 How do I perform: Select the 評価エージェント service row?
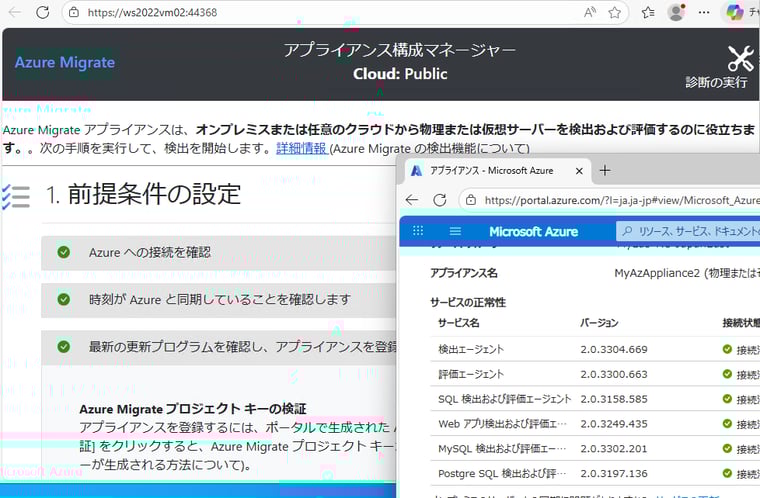[595, 374]
